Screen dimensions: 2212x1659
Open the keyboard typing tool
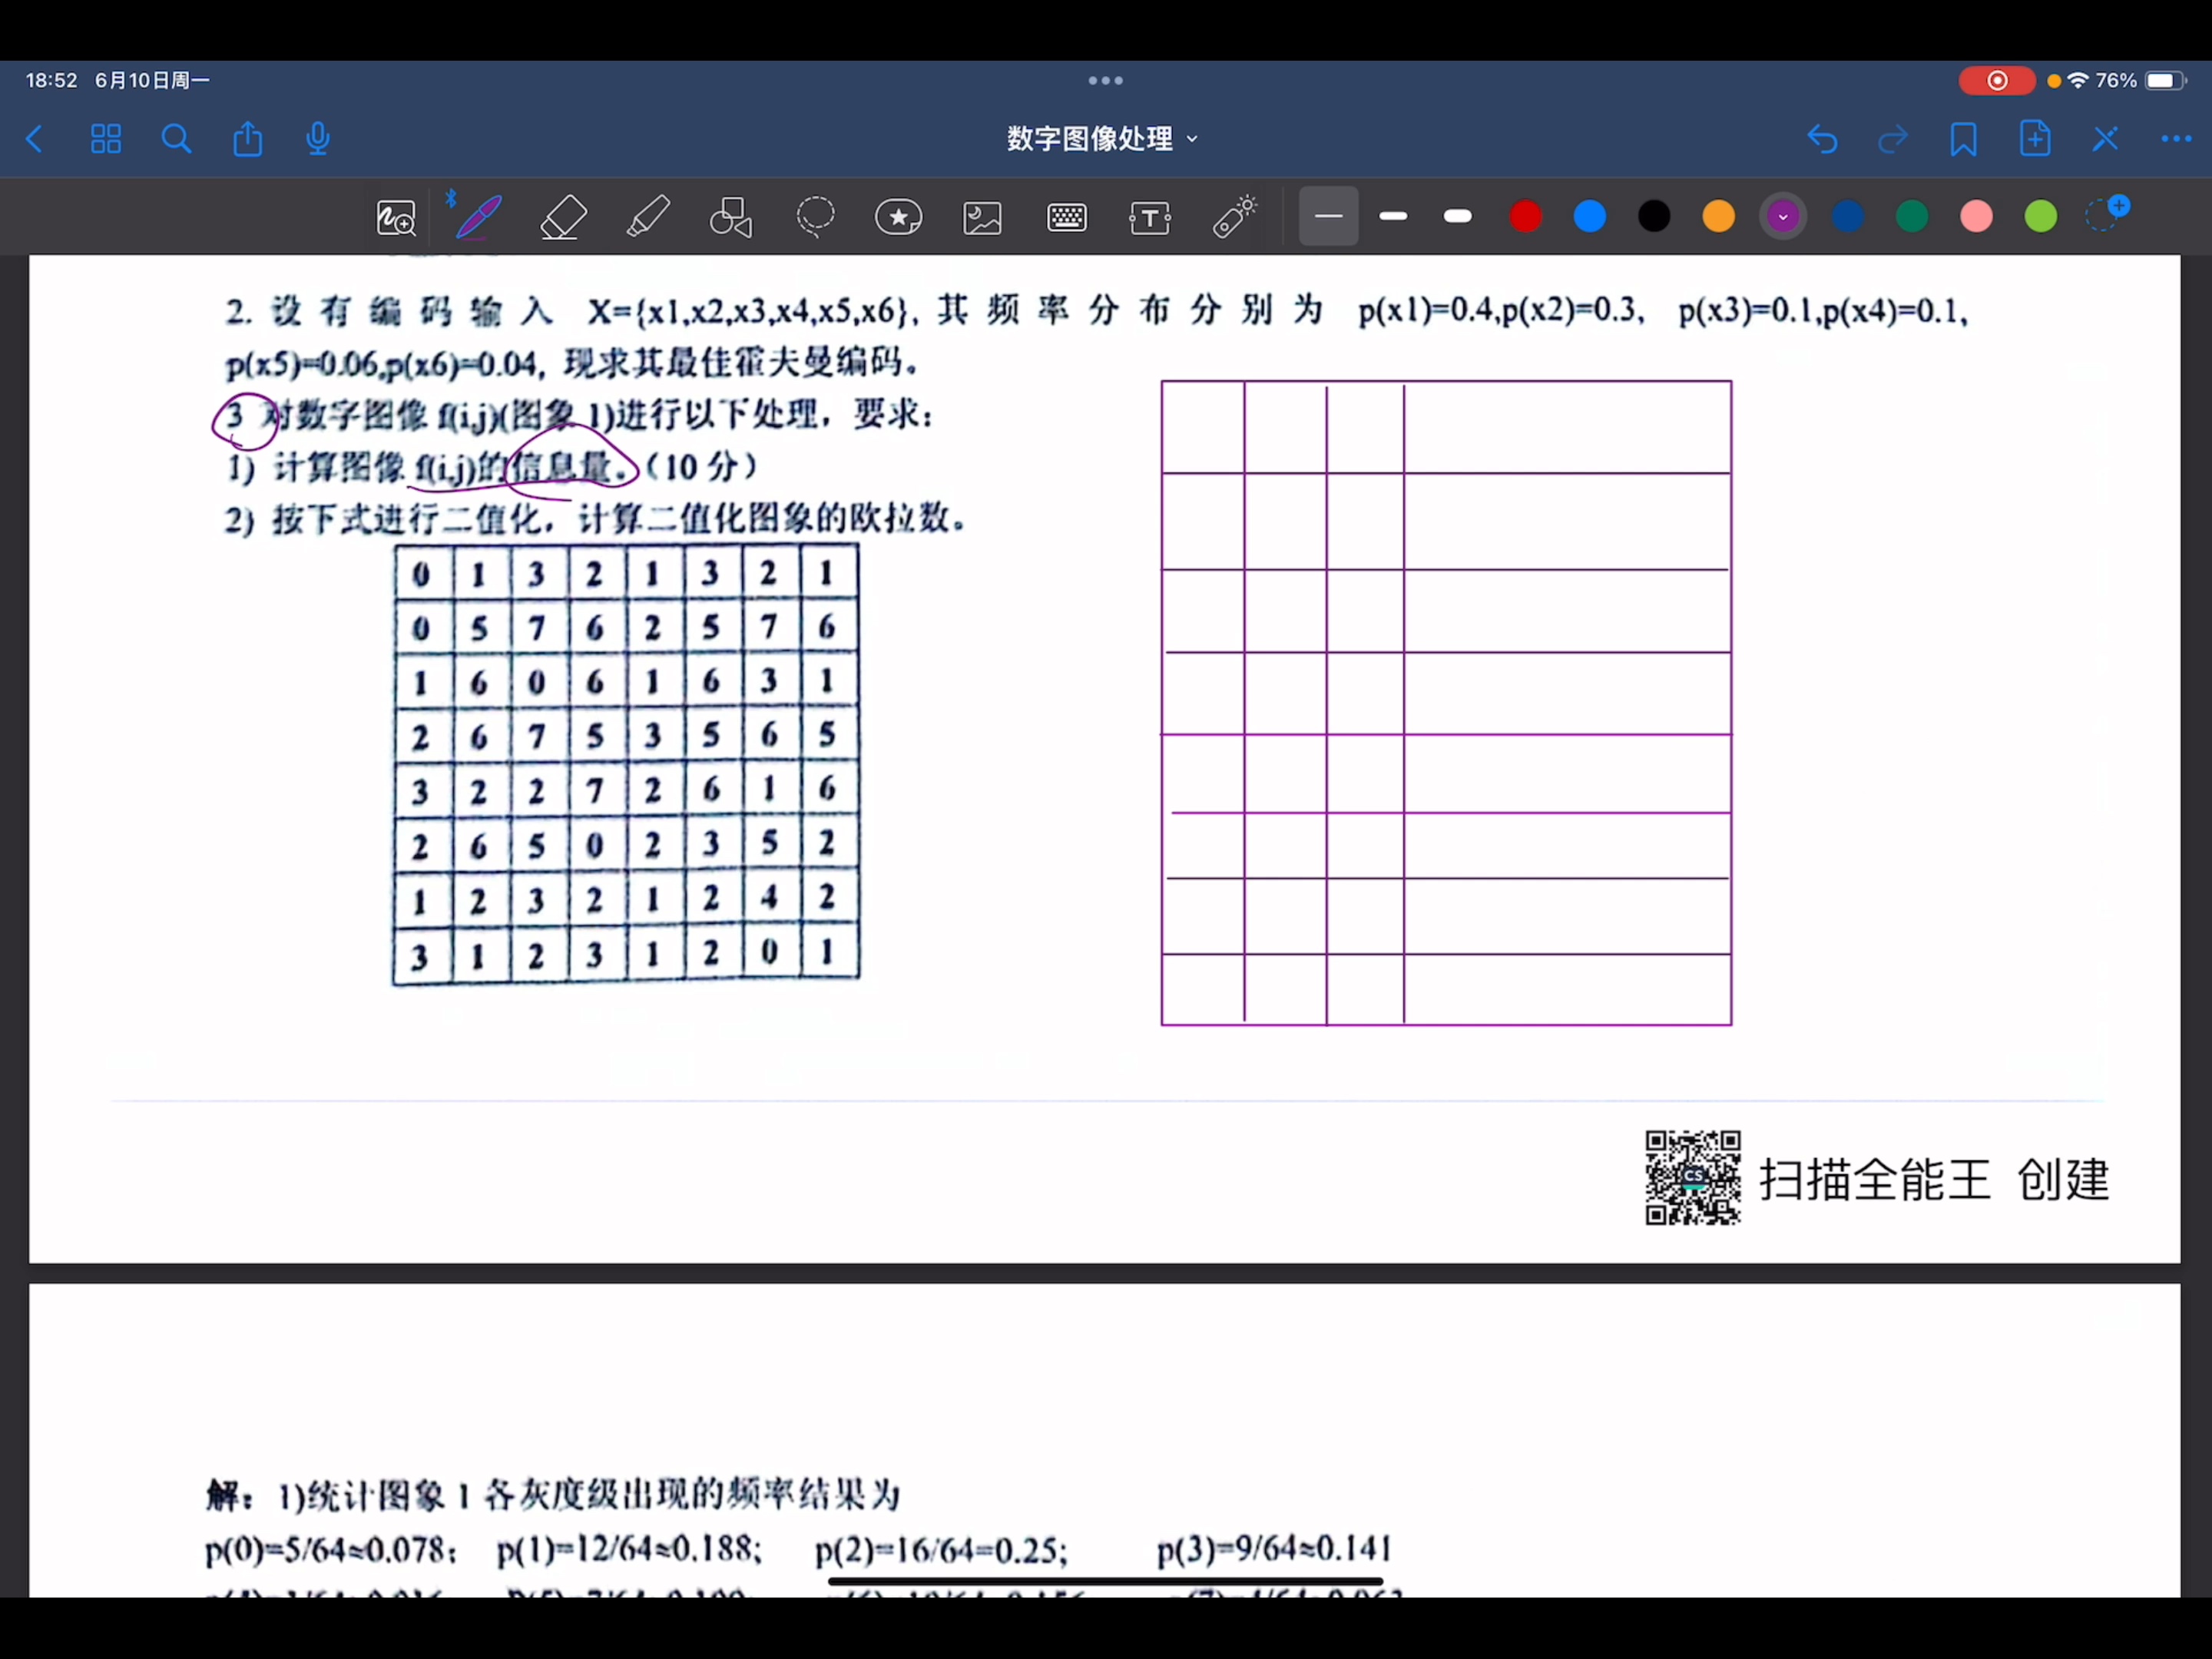click(1067, 217)
